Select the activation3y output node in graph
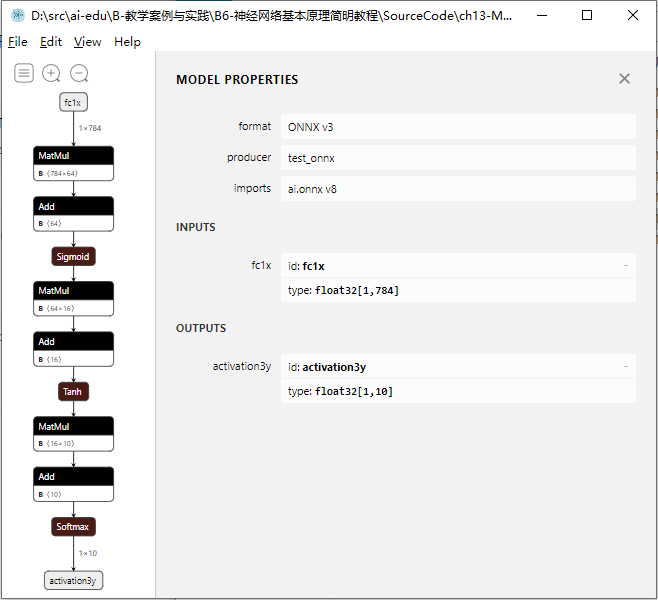The image size is (658, 600). (x=74, y=580)
